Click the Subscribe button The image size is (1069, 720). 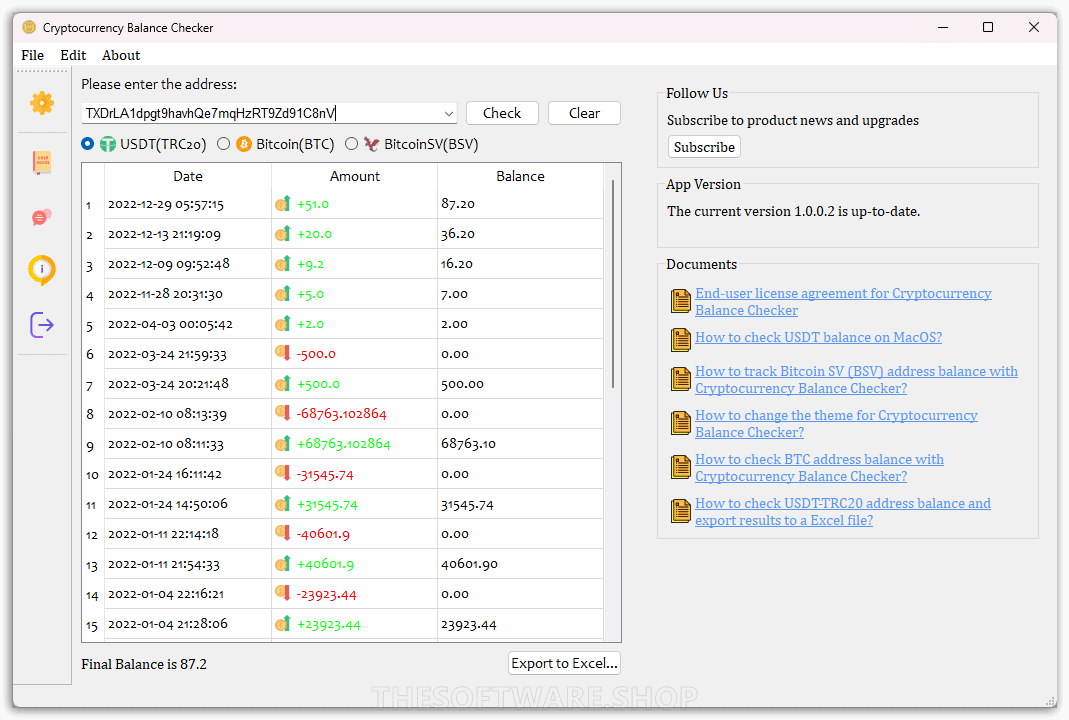click(704, 147)
